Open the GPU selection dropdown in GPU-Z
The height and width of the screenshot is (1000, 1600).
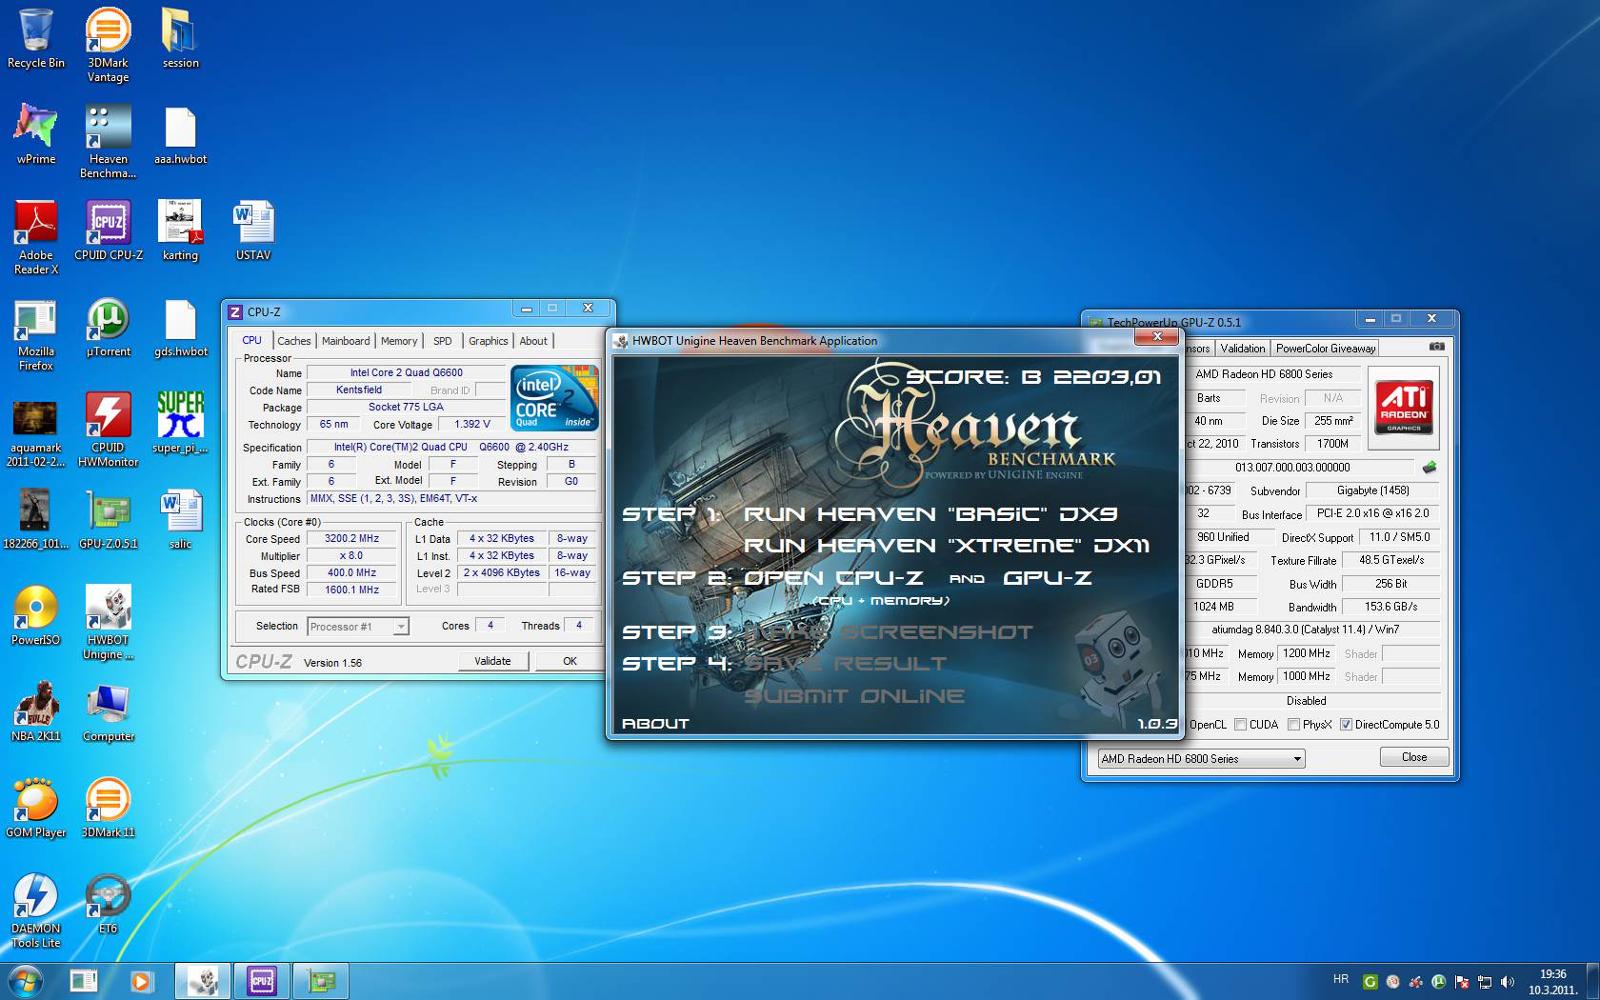[1201, 758]
